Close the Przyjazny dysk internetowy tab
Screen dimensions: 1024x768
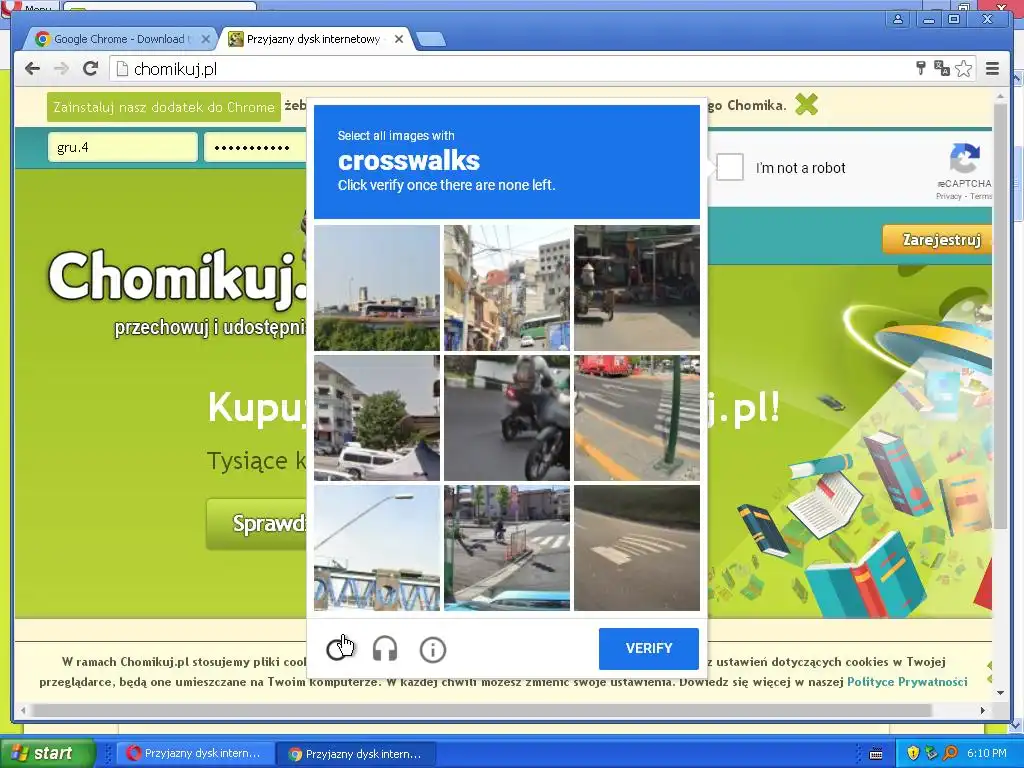pyautogui.click(x=399, y=39)
